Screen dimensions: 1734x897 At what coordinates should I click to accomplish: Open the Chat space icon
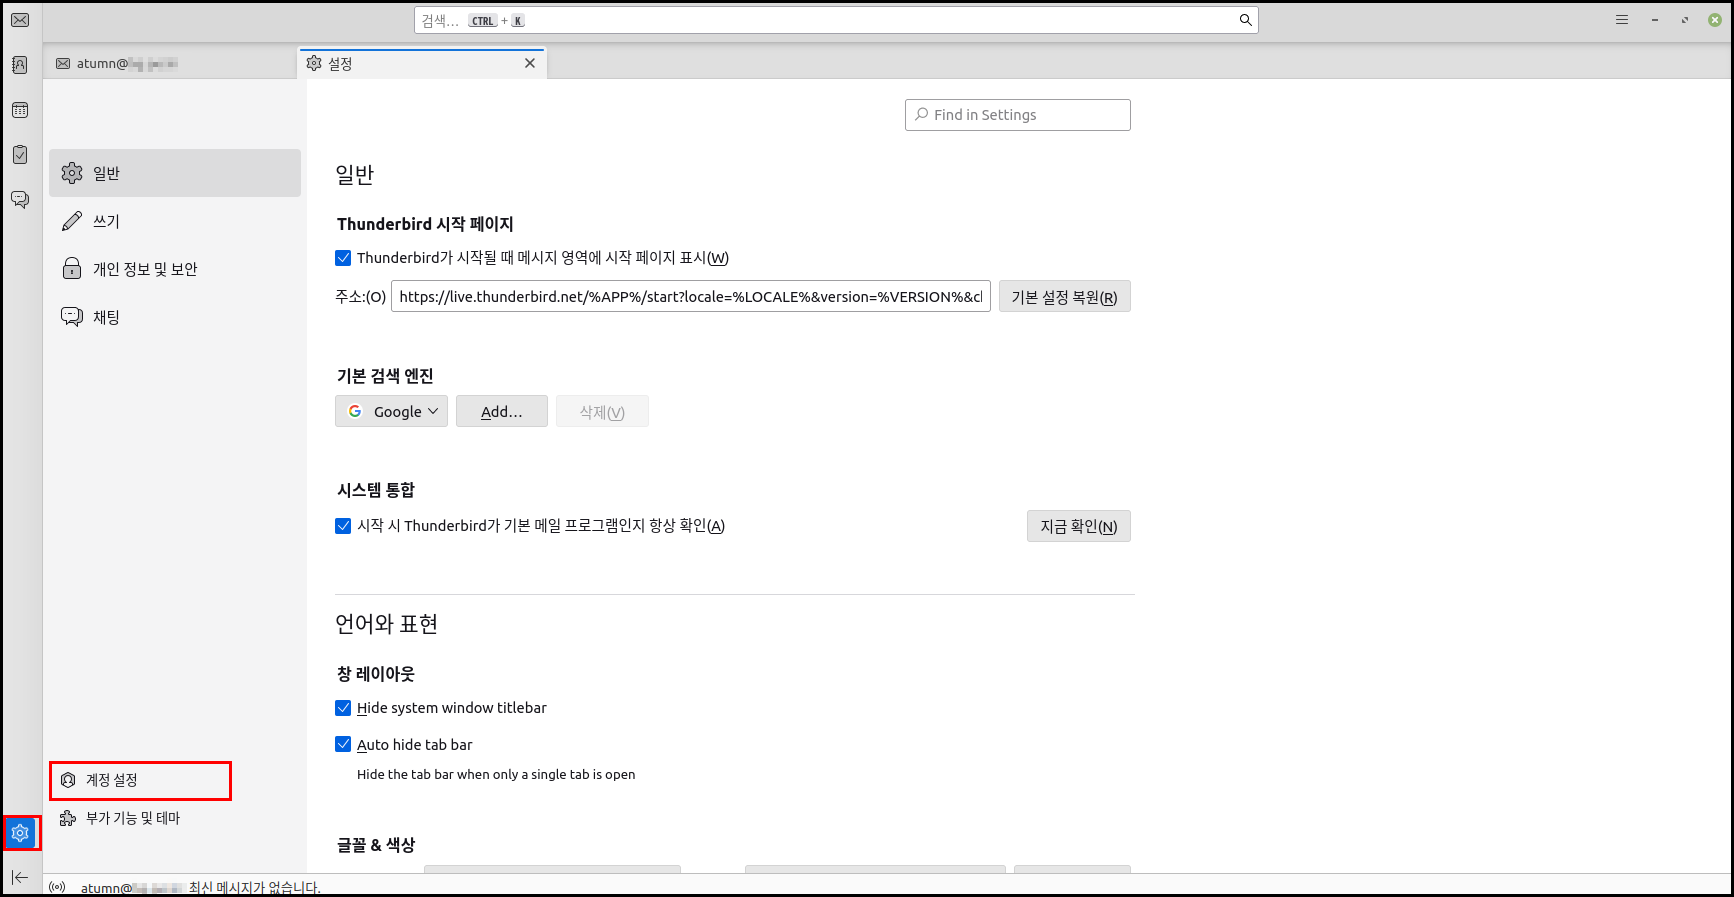coord(20,200)
